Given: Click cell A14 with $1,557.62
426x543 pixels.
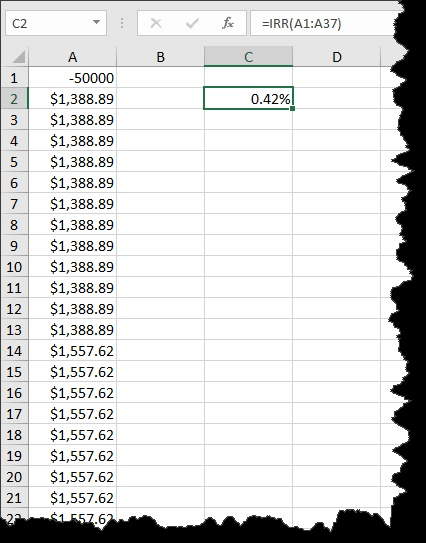Looking at the screenshot, I should (72, 350).
